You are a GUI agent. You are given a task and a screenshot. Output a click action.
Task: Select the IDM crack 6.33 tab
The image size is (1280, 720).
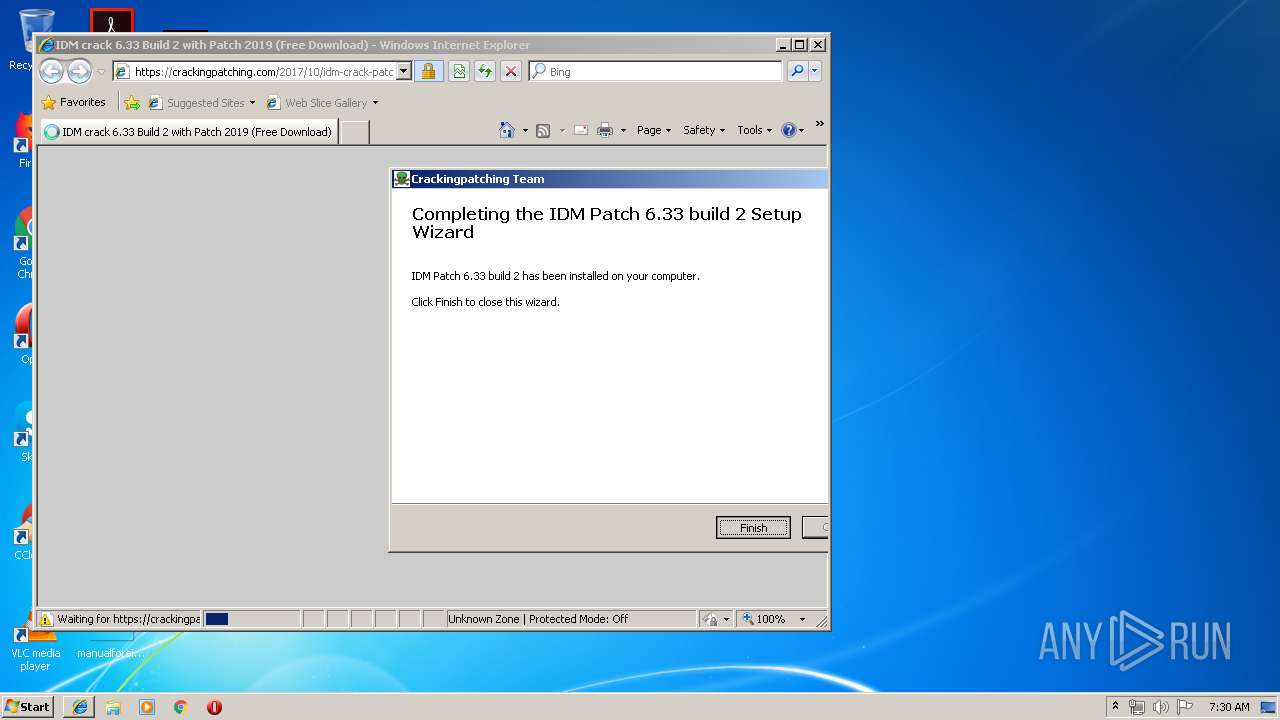coord(188,131)
